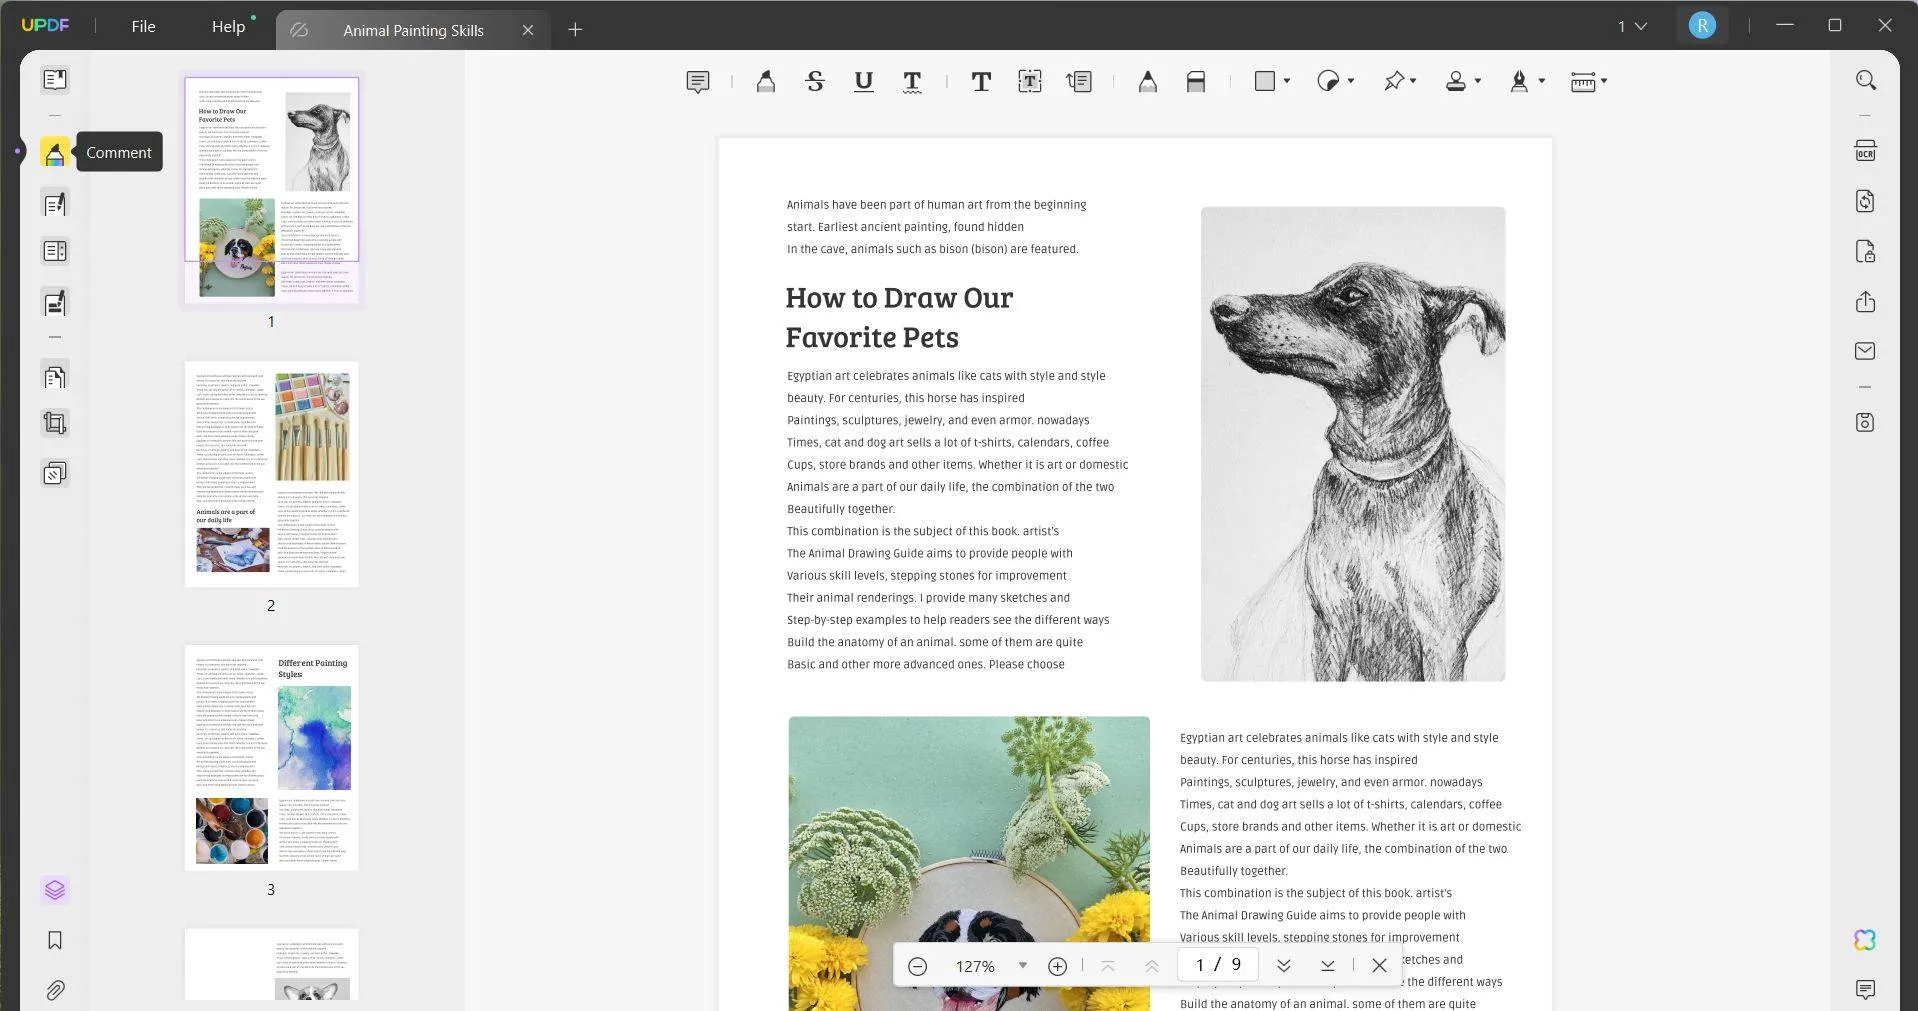Open the attachments paperclip panel
Viewport: 1918px width, 1011px height.
click(55, 990)
